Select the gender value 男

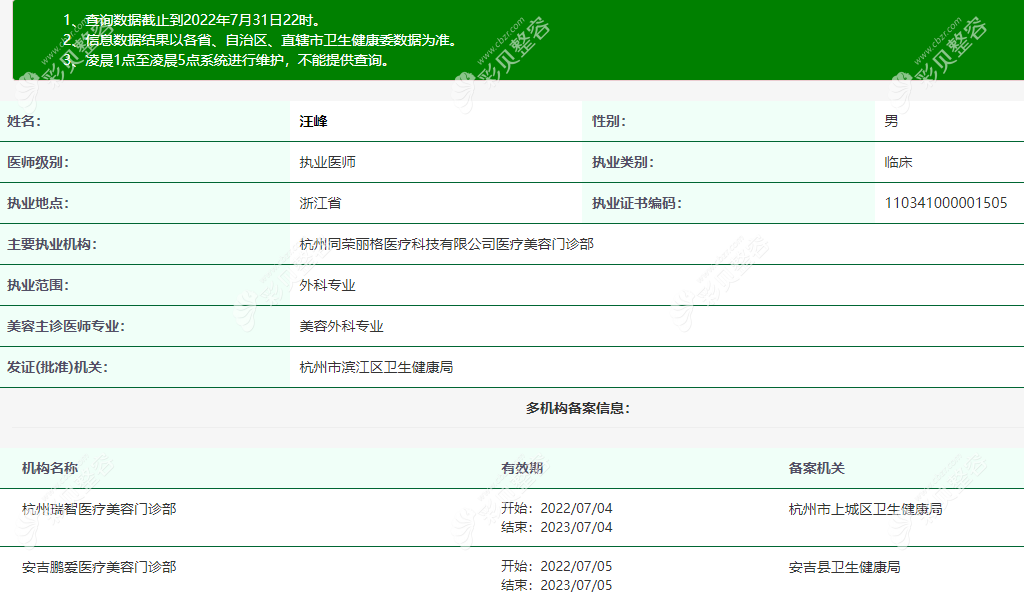[891, 121]
